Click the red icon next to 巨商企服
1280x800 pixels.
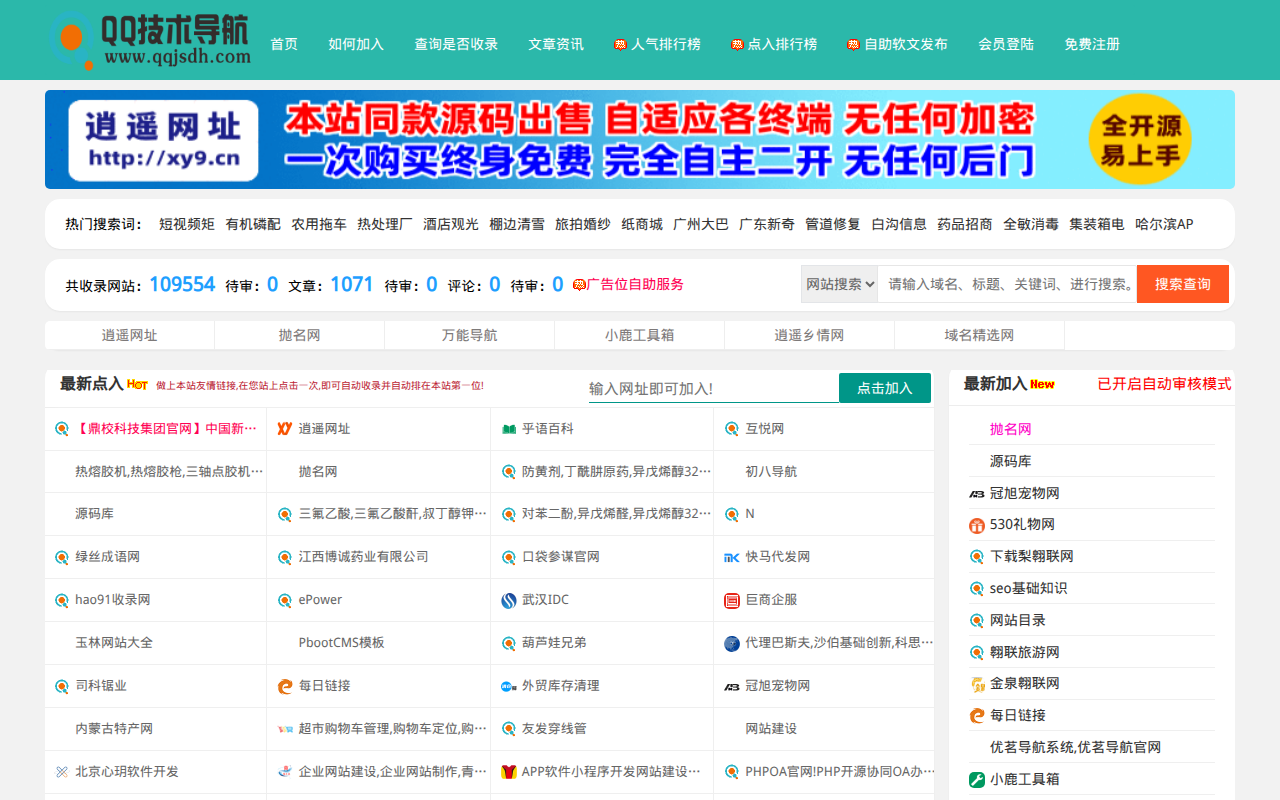pos(729,600)
